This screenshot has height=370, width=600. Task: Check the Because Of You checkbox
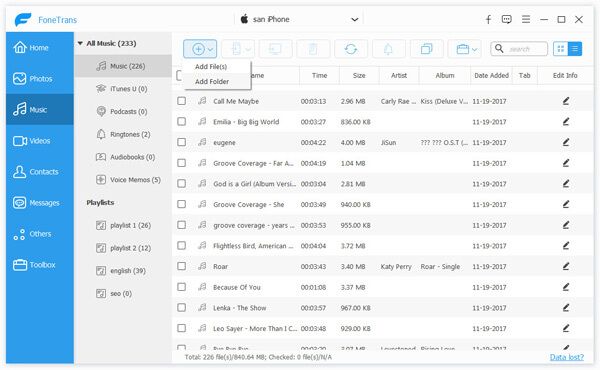(x=181, y=287)
